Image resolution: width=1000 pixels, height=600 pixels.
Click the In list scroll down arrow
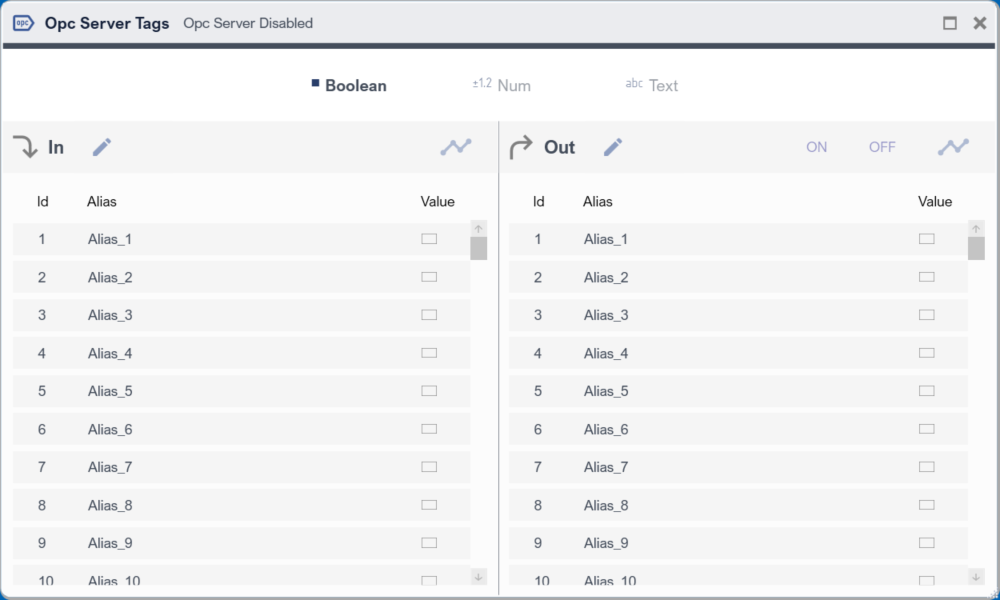[x=478, y=576]
